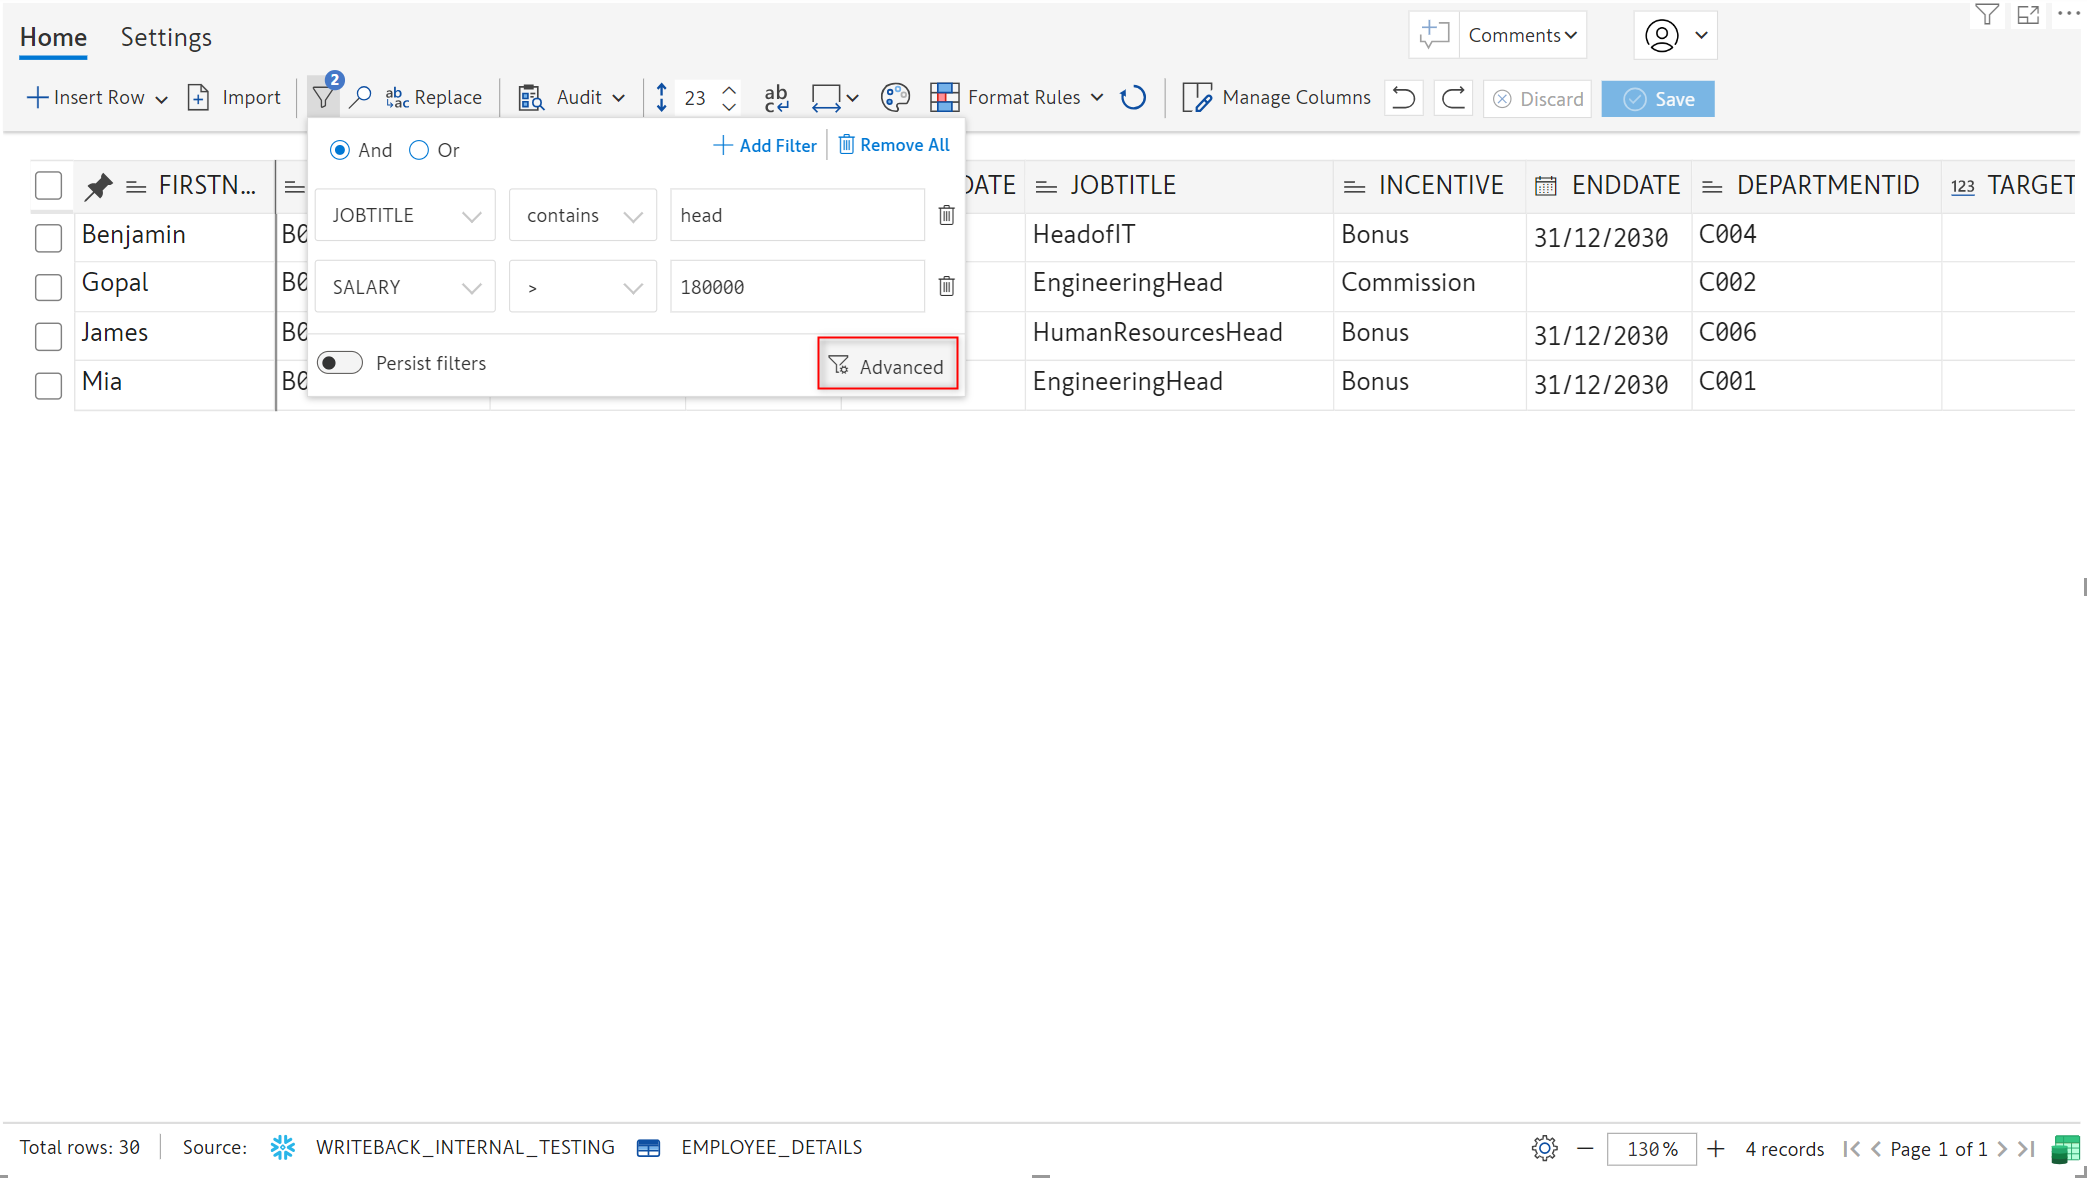Click the Advanced filter button
The height and width of the screenshot is (1178, 2087).
point(887,366)
